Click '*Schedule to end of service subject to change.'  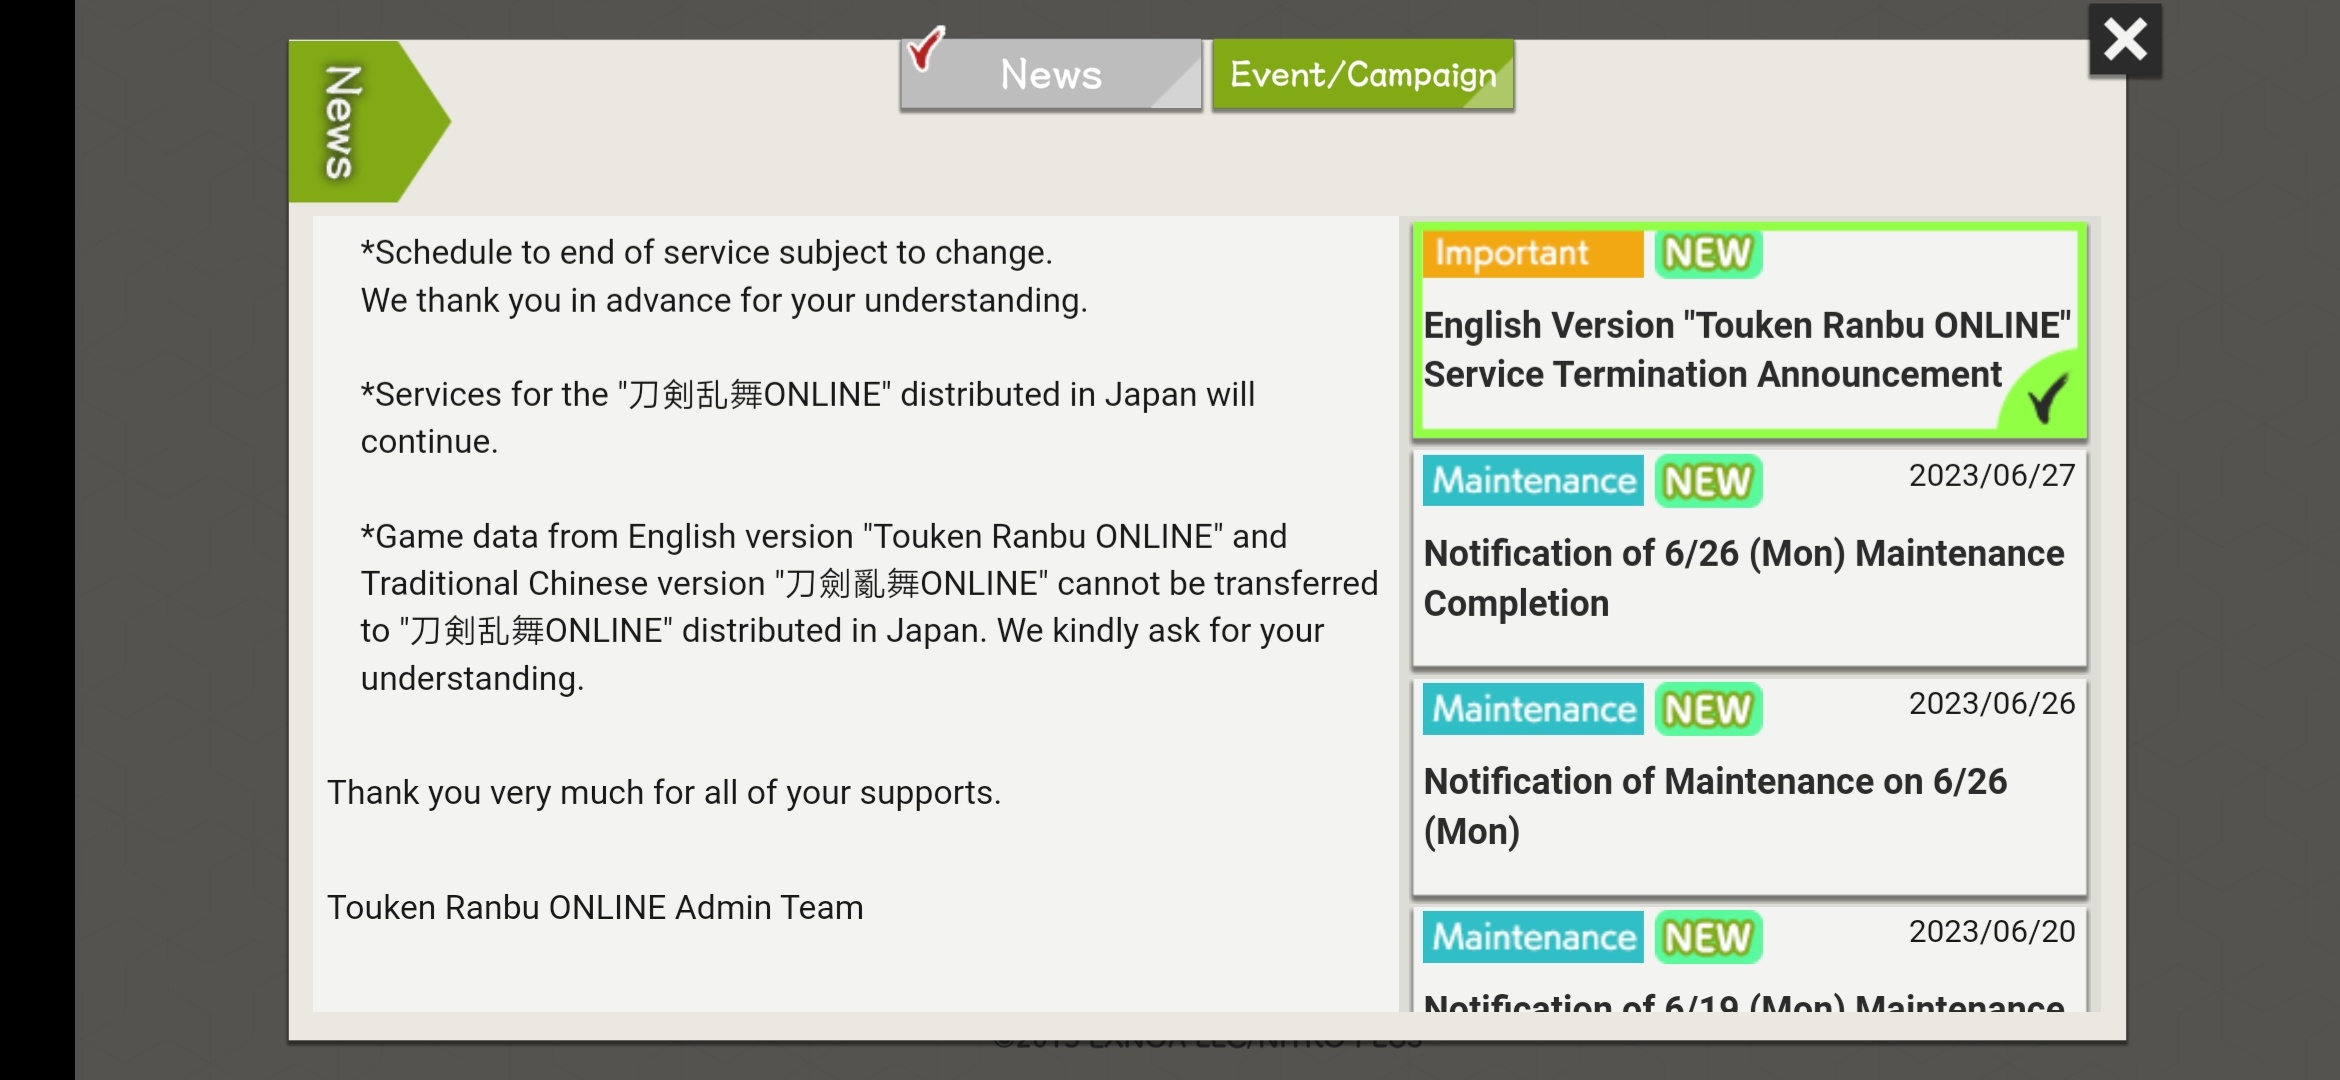click(x=706, y=252)
